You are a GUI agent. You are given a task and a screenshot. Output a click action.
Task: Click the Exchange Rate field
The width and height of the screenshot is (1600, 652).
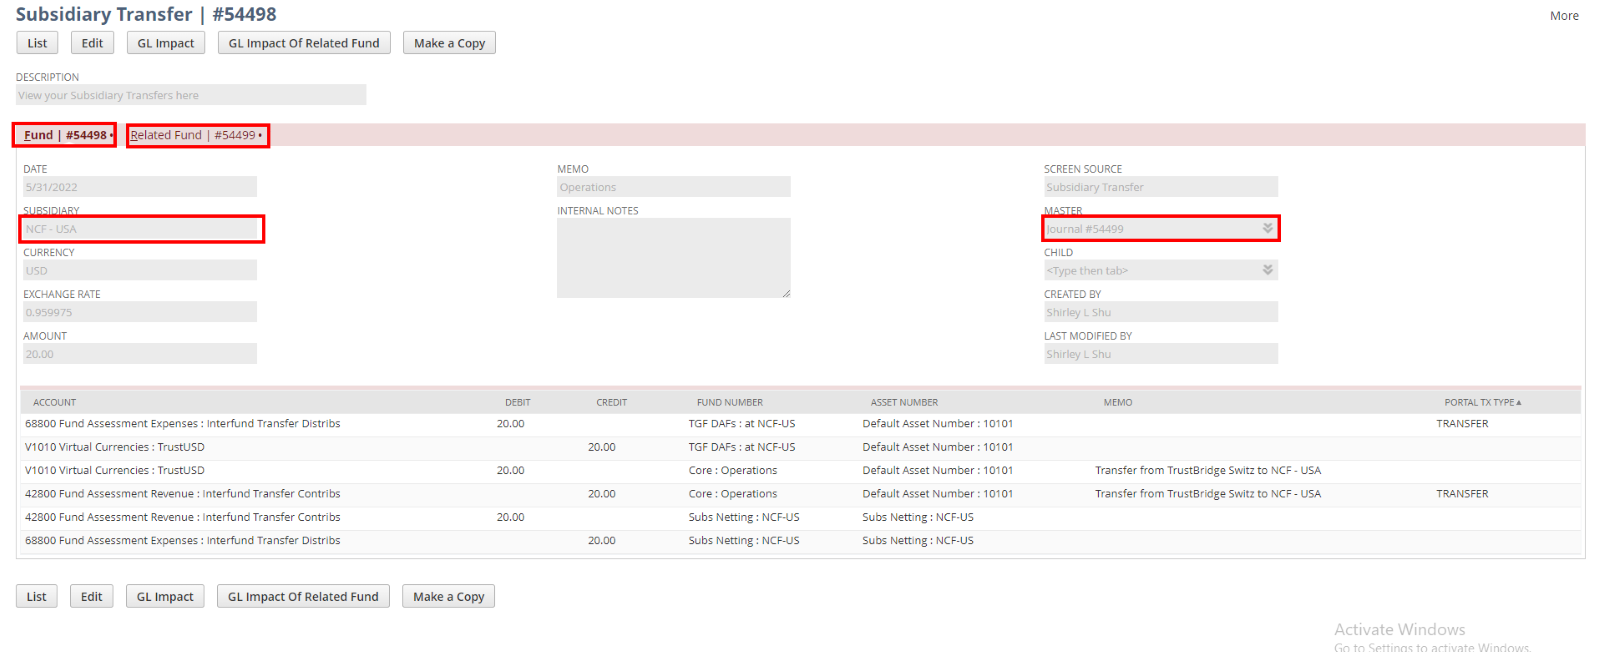coord(140,312)
